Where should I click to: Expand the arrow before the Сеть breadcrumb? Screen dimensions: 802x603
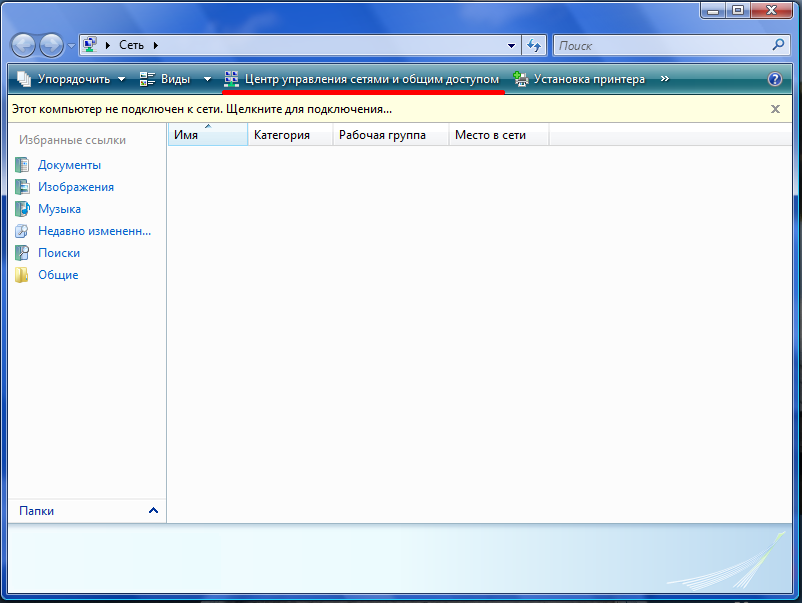point(107,45)
